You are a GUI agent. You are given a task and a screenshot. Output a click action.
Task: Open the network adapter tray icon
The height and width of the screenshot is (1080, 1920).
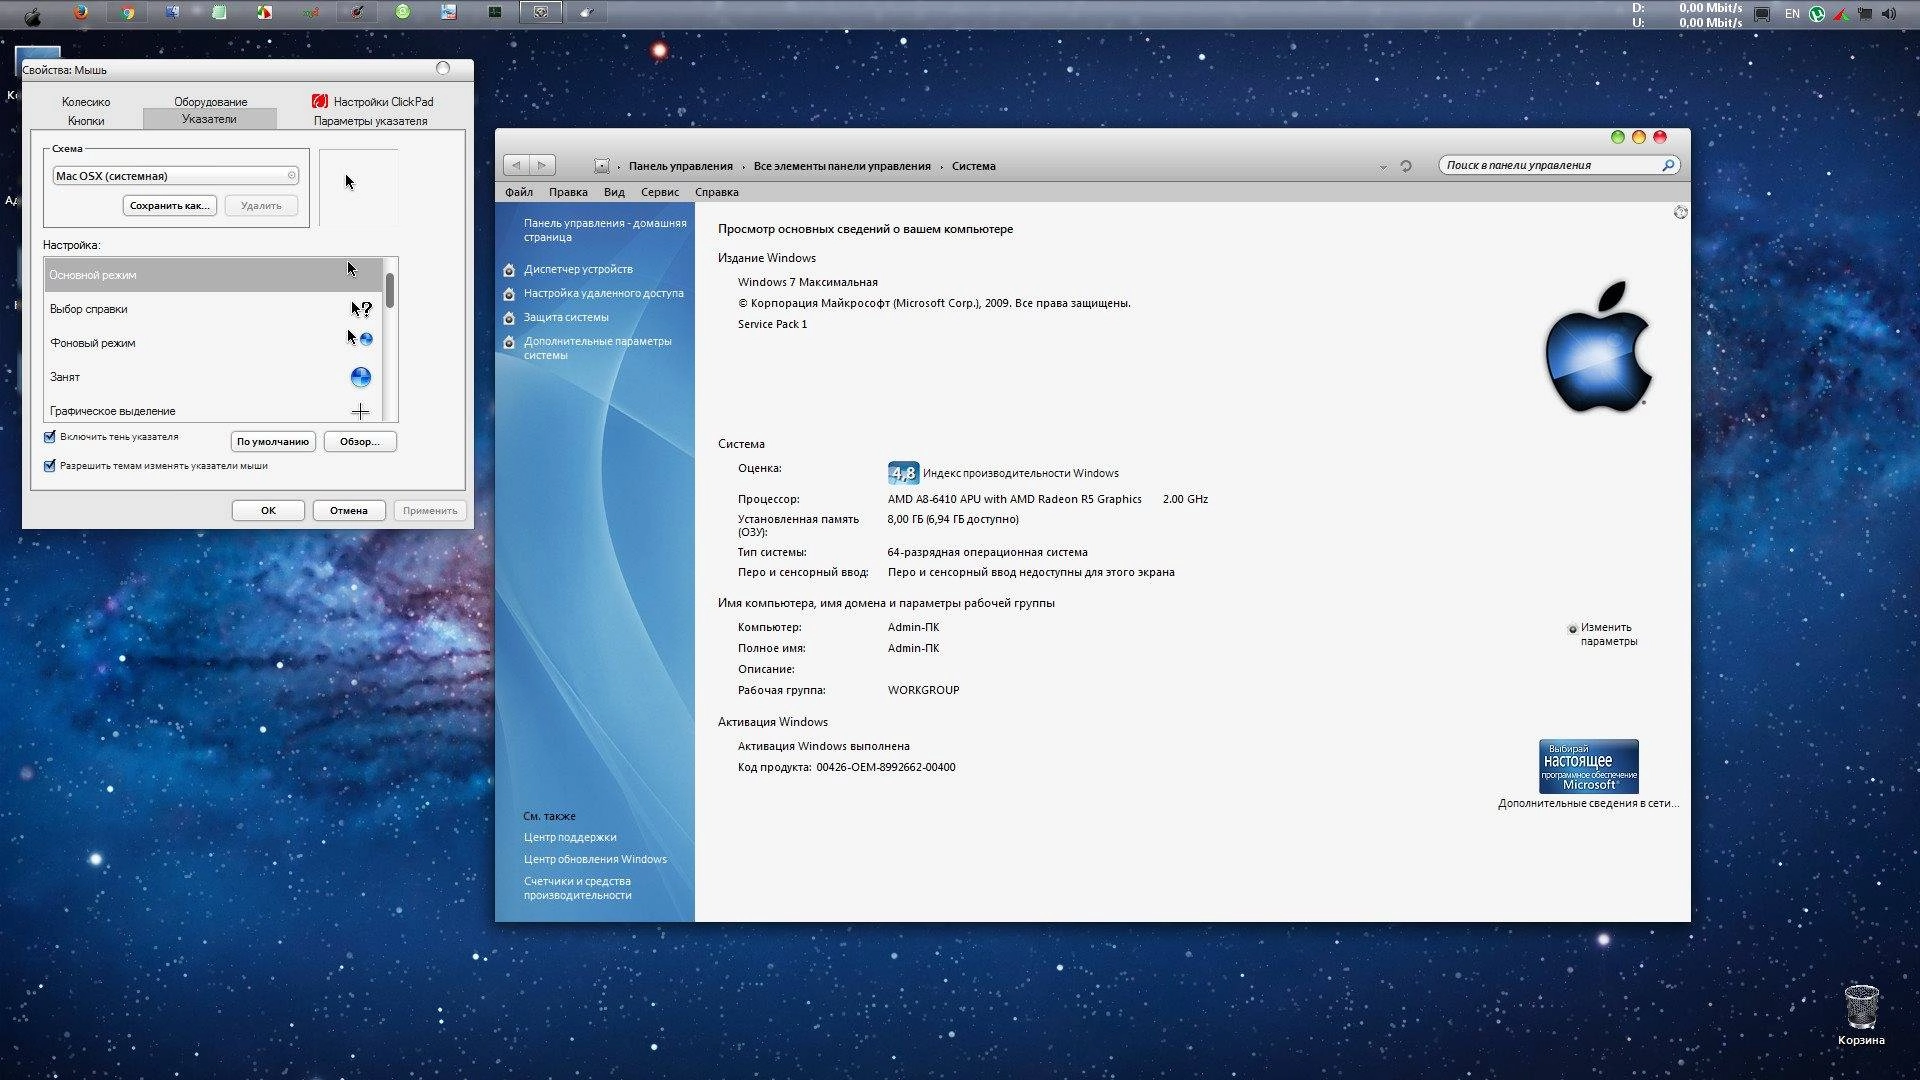tap(1864, 14)
